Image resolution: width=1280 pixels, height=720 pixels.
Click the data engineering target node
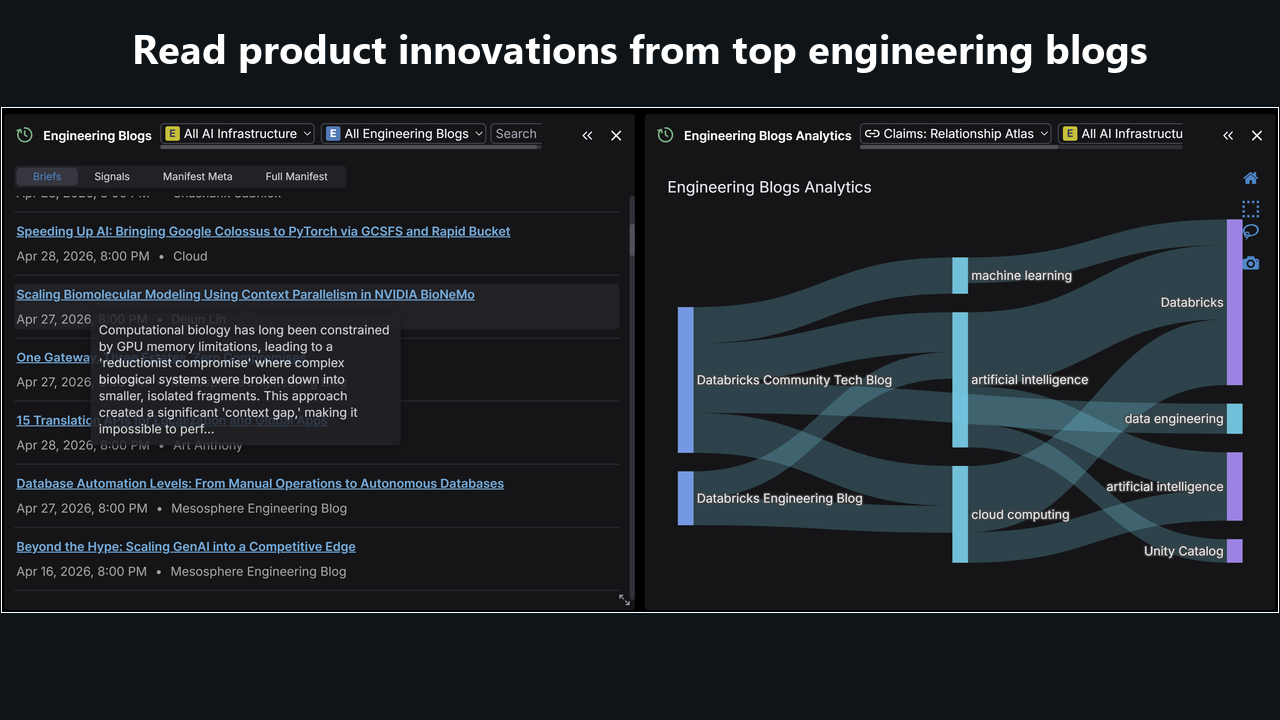tap(1235, 419)
